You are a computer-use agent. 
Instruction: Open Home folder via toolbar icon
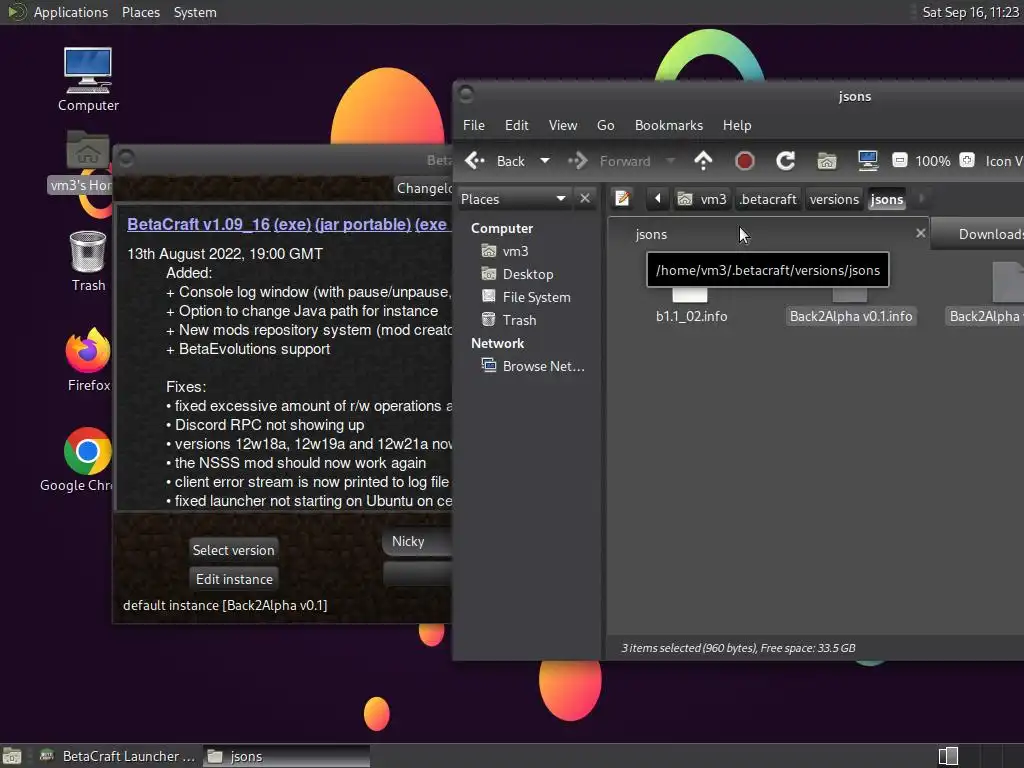[x=827, y=161]
